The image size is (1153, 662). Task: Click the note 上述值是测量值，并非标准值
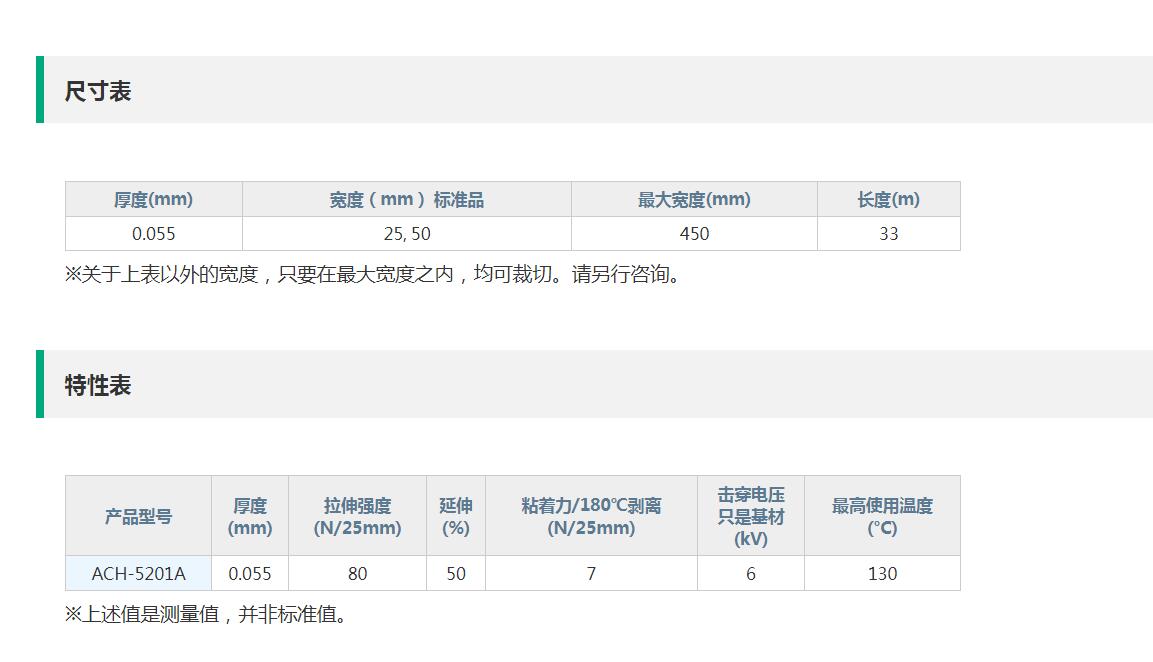(207, 614)
